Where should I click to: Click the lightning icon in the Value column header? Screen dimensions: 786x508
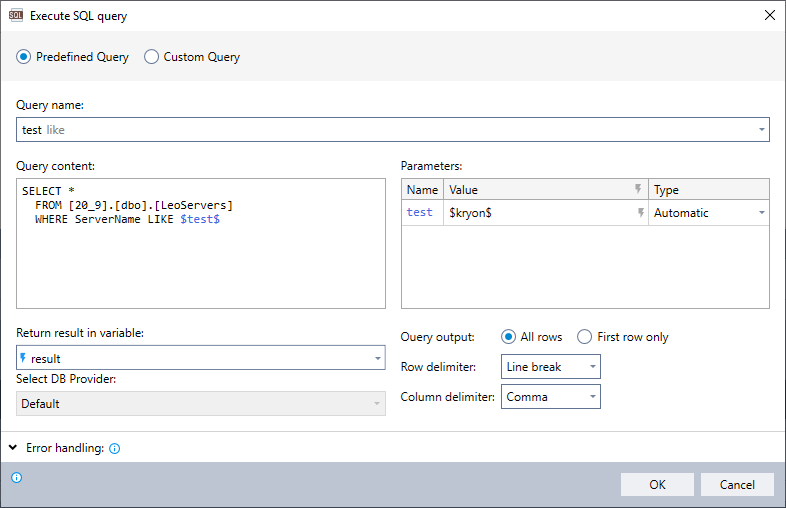pyautogui.click(x=638, y=189)
